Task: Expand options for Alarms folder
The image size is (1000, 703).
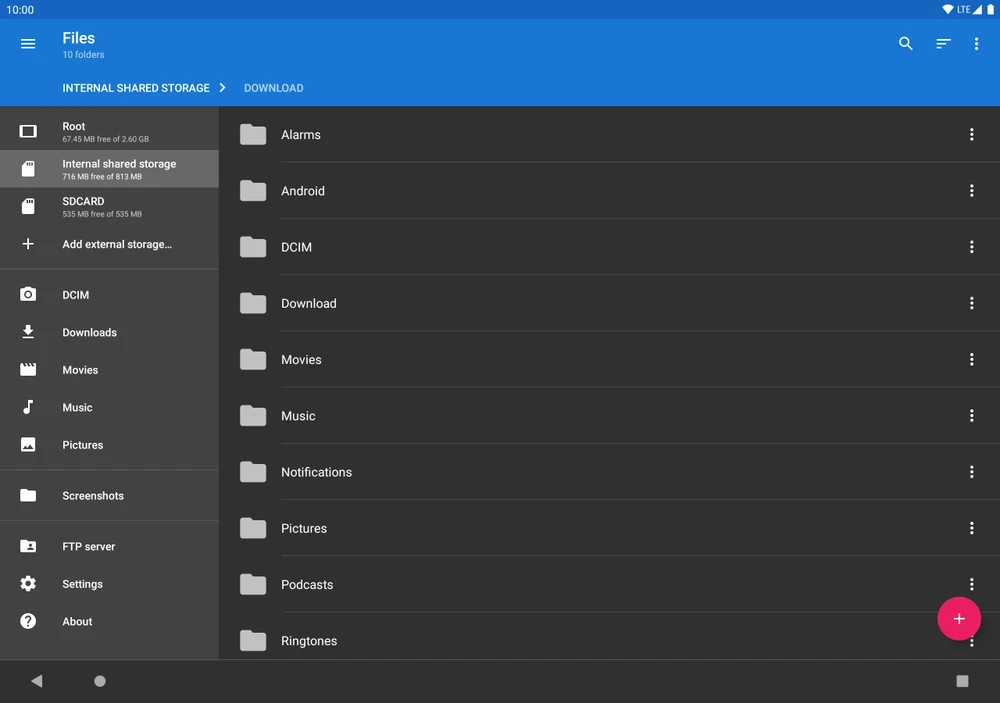Action: [x=971, y=135]
